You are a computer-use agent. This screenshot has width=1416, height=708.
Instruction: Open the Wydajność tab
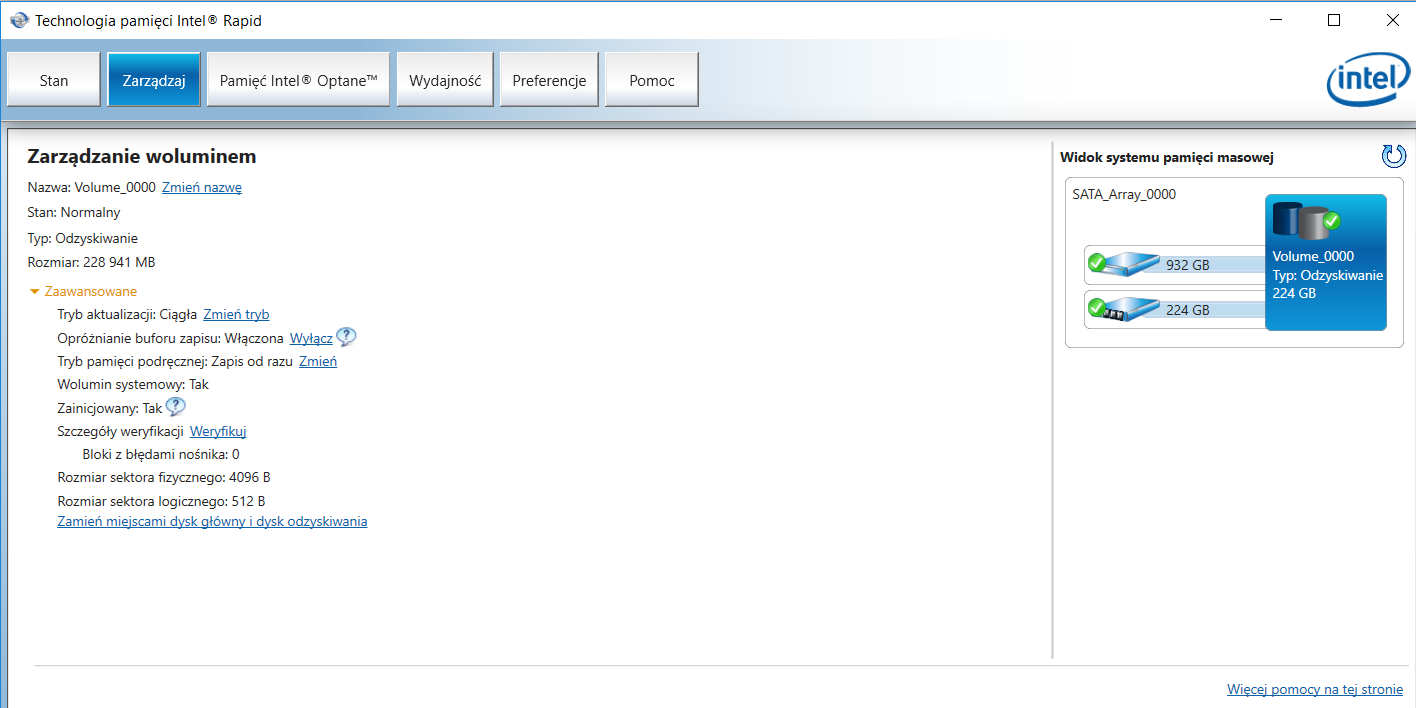click(445, 80)
